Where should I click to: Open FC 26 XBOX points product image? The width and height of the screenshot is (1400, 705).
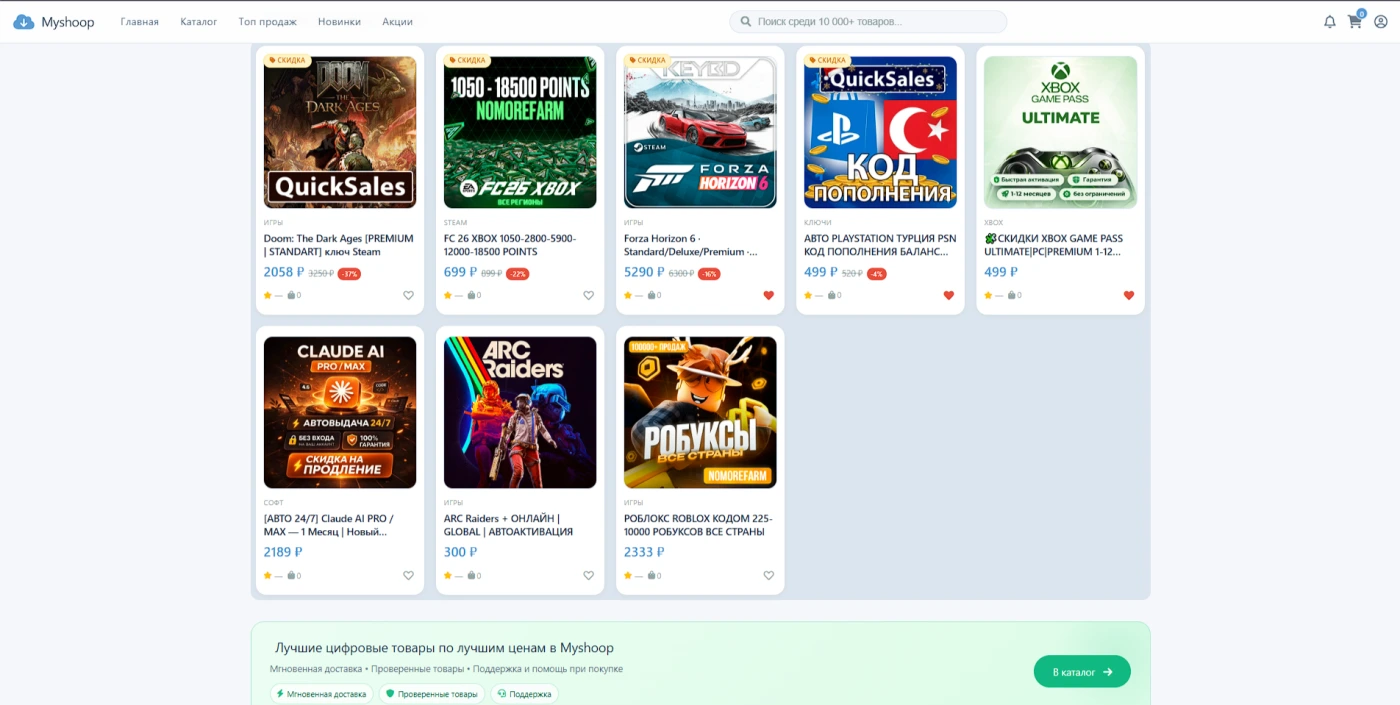520,132
